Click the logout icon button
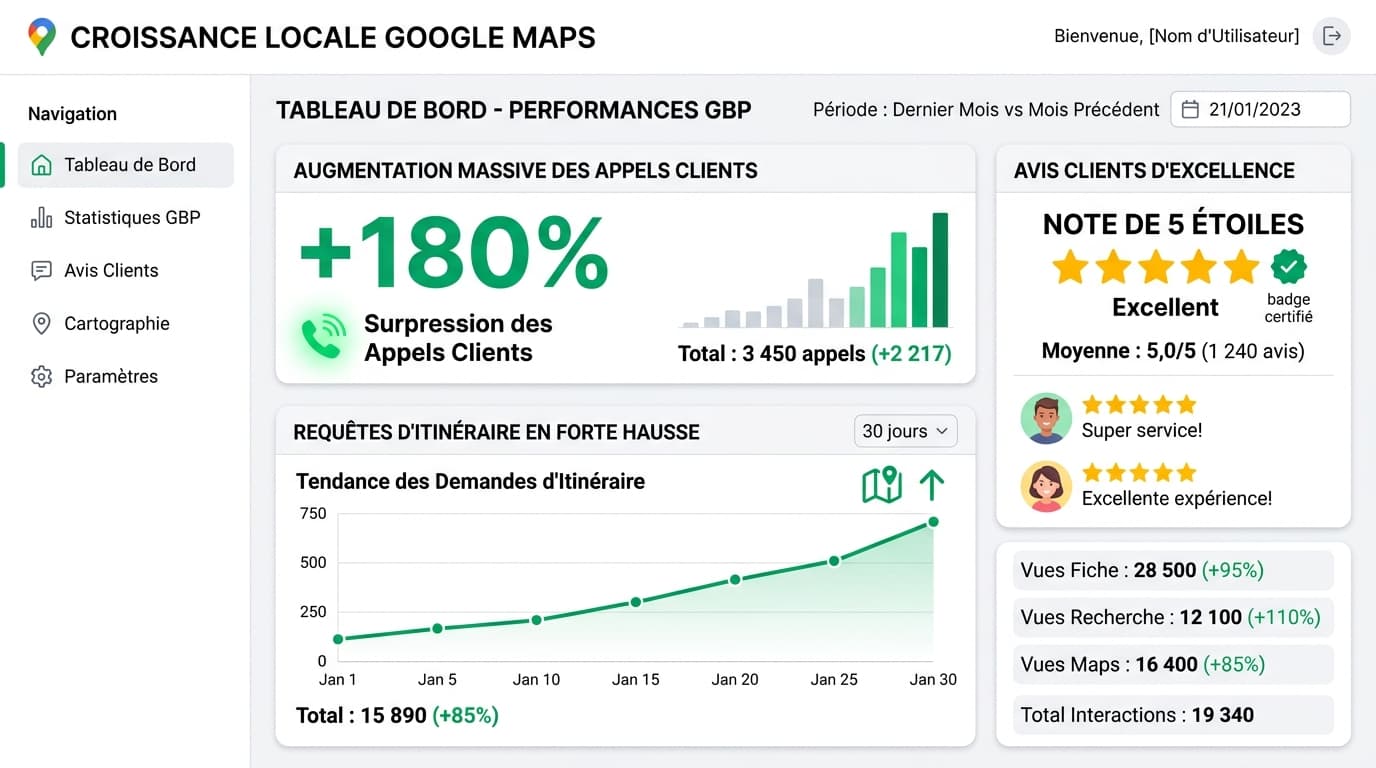The height and width of the screenshot is (768, 1376). coord(1332,36)
